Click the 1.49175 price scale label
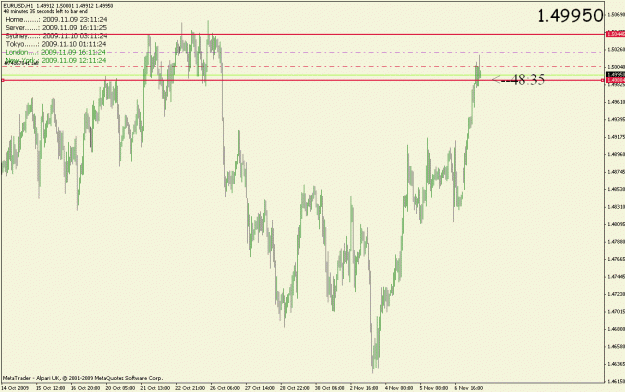The image size is (625, 392). 616,137
